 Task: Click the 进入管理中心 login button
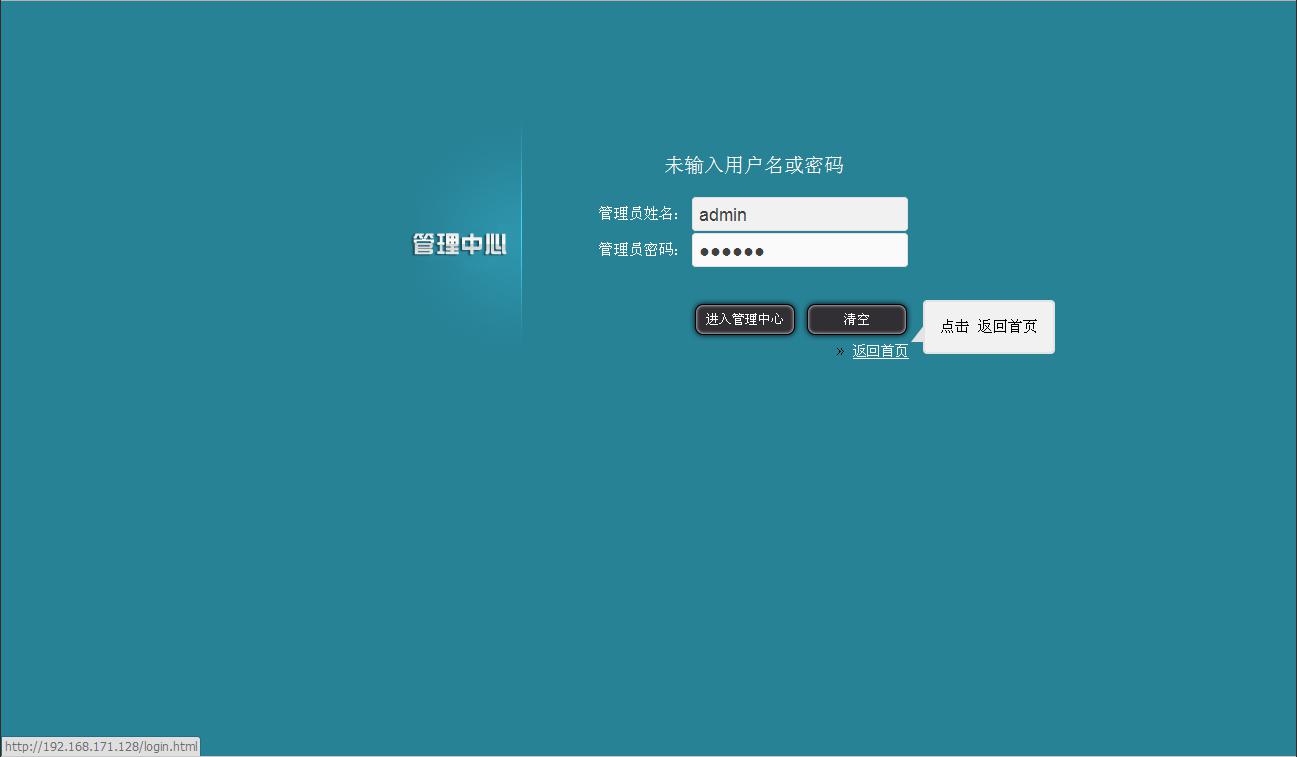point(745,319)
